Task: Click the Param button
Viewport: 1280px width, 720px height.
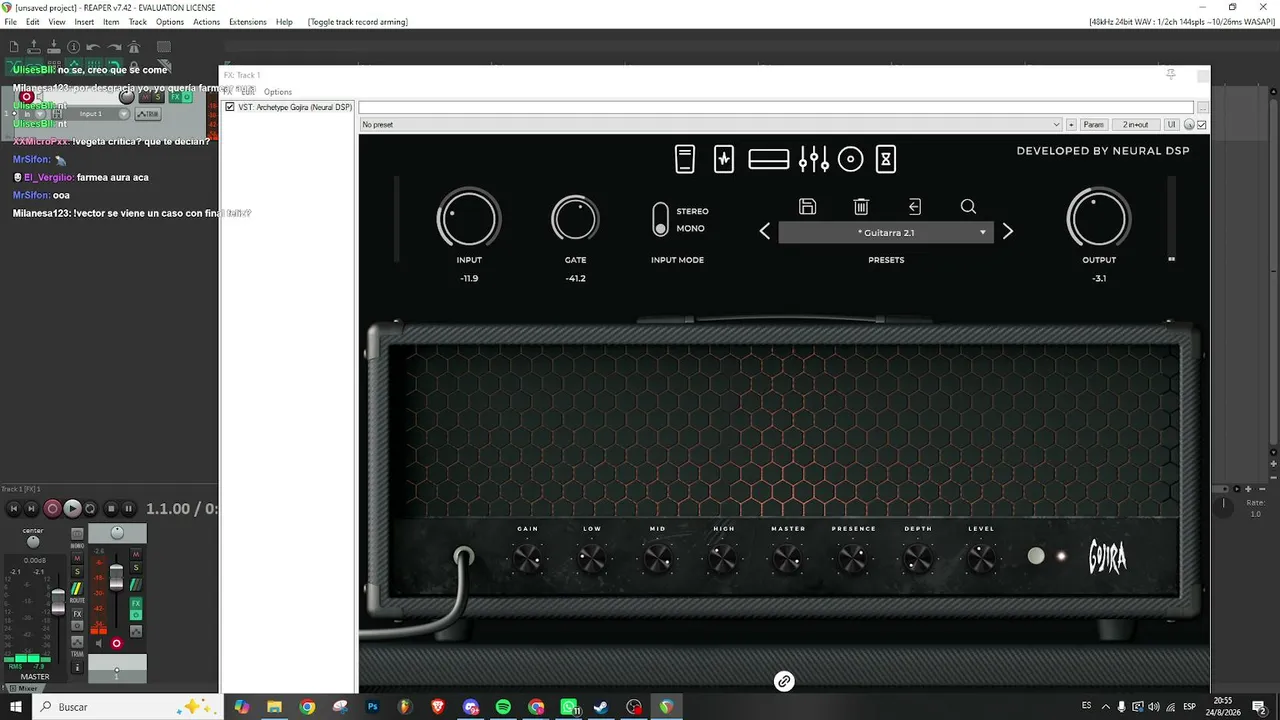Action: coord(1093,125)
